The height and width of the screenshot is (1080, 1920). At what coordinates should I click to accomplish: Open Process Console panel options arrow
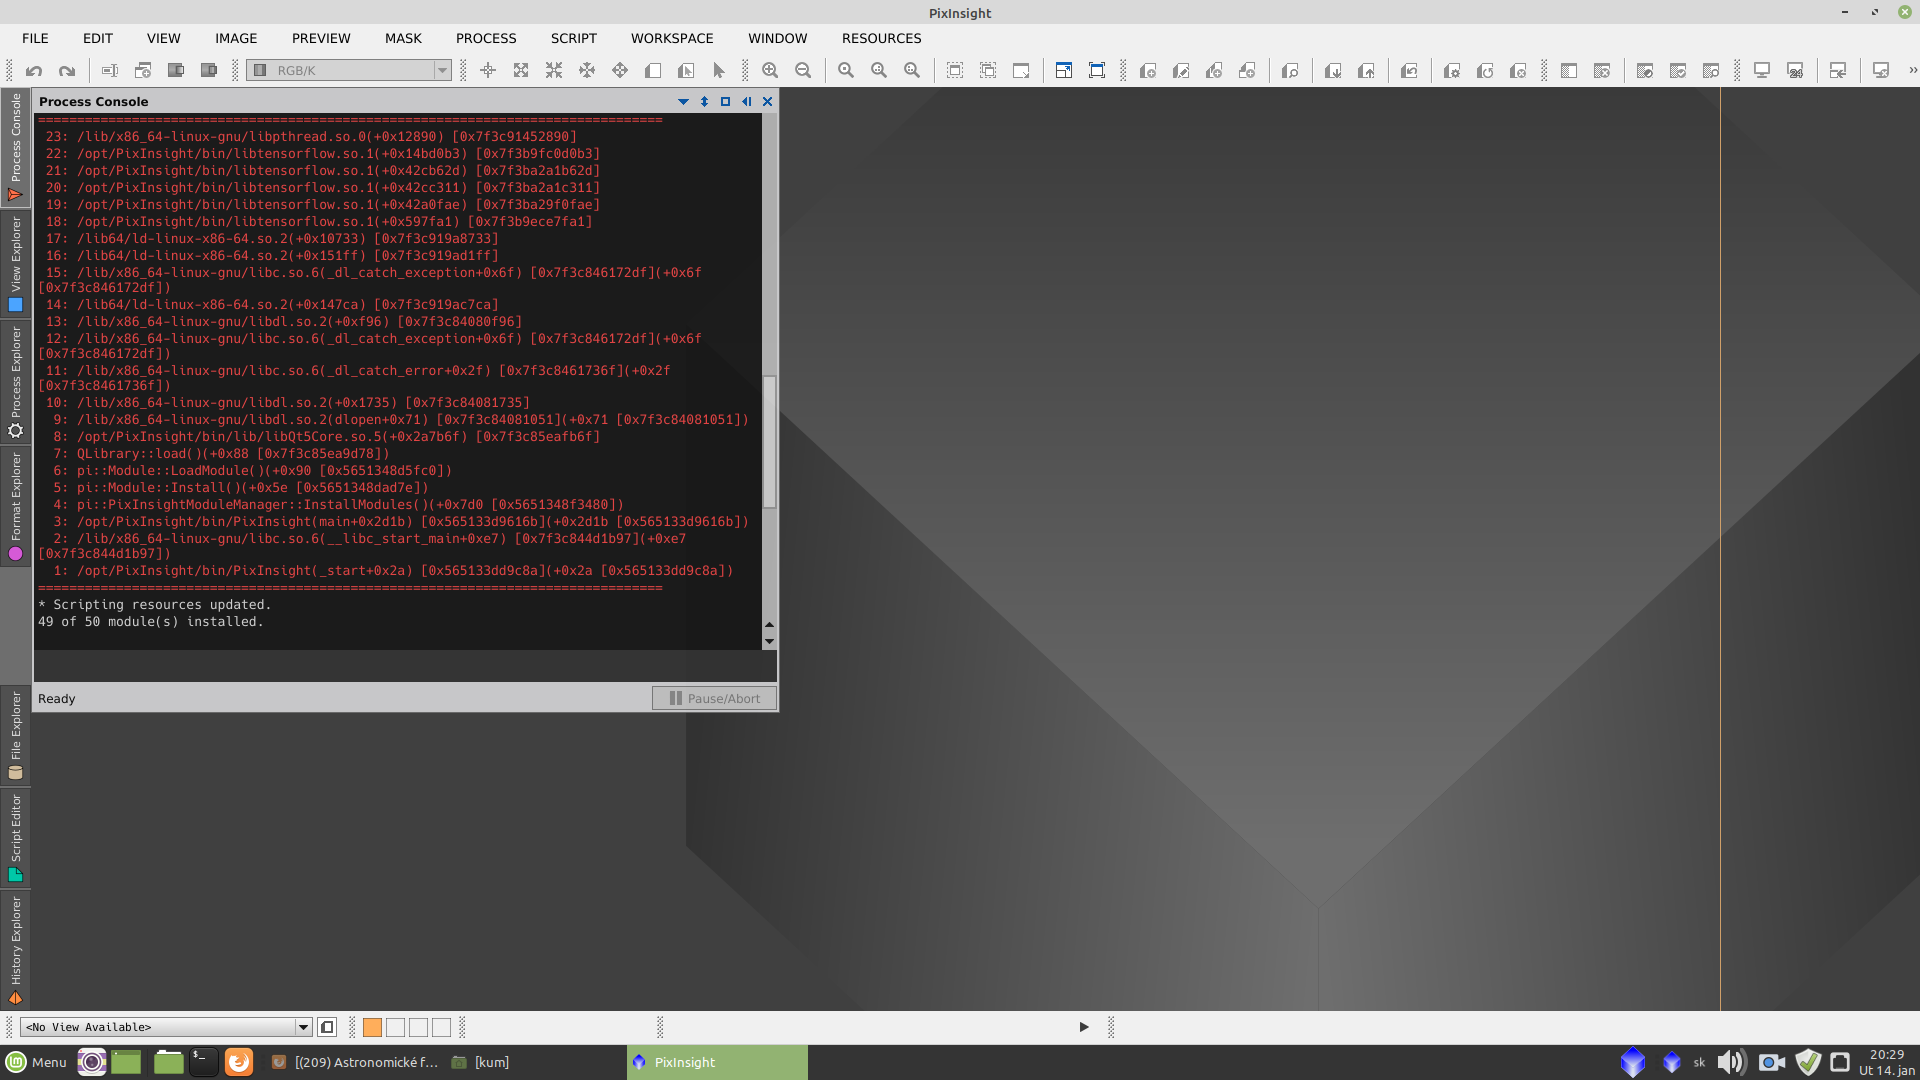click(683, 102)
